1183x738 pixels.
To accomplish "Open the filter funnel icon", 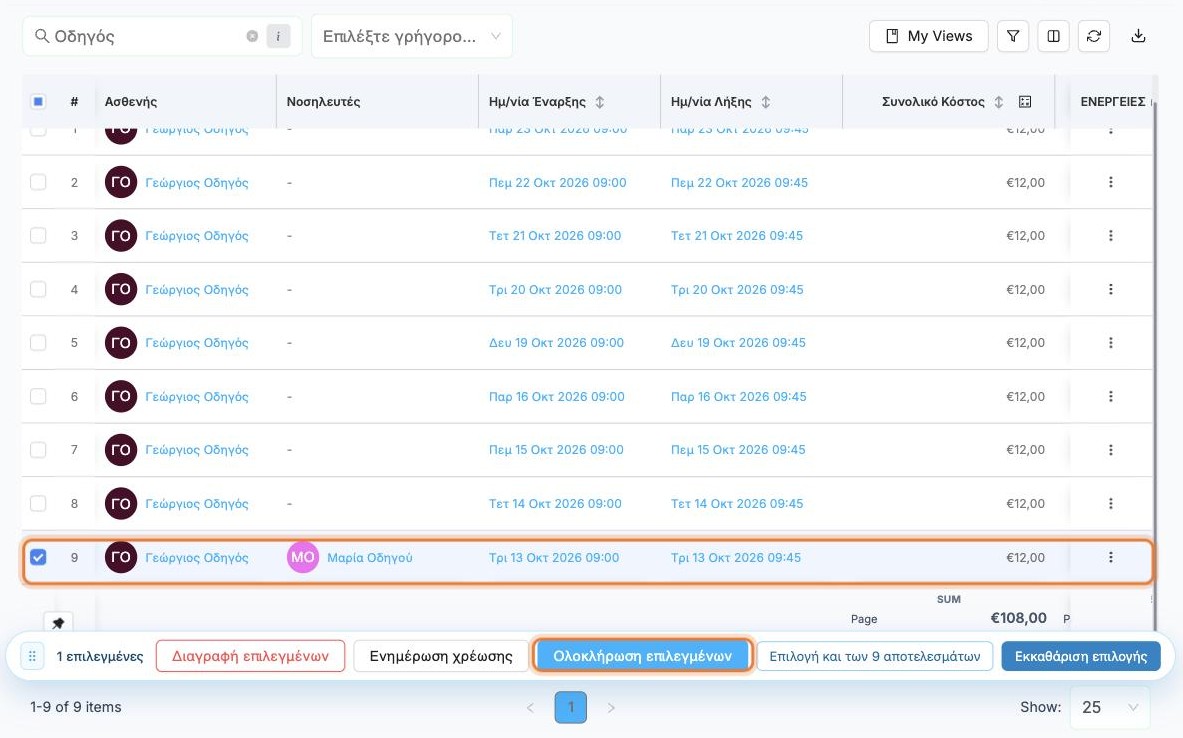I will [x=1013, y=36].
